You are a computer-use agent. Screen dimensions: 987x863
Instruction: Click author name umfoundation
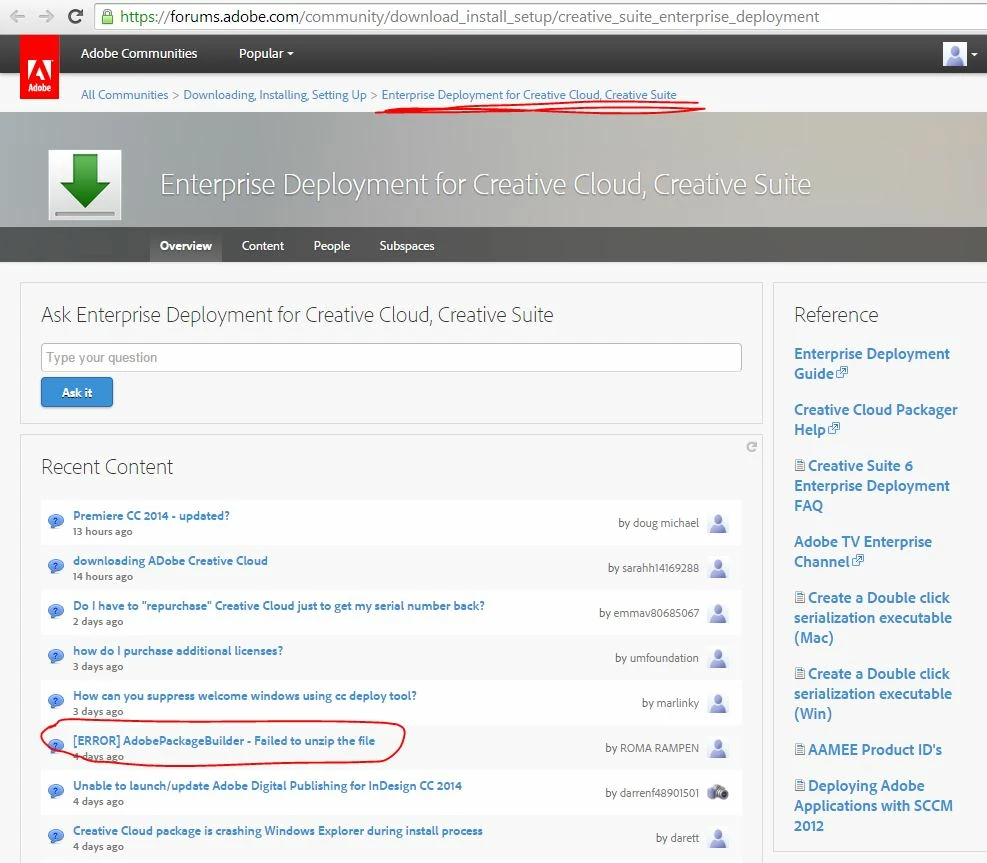pos(664,658)
